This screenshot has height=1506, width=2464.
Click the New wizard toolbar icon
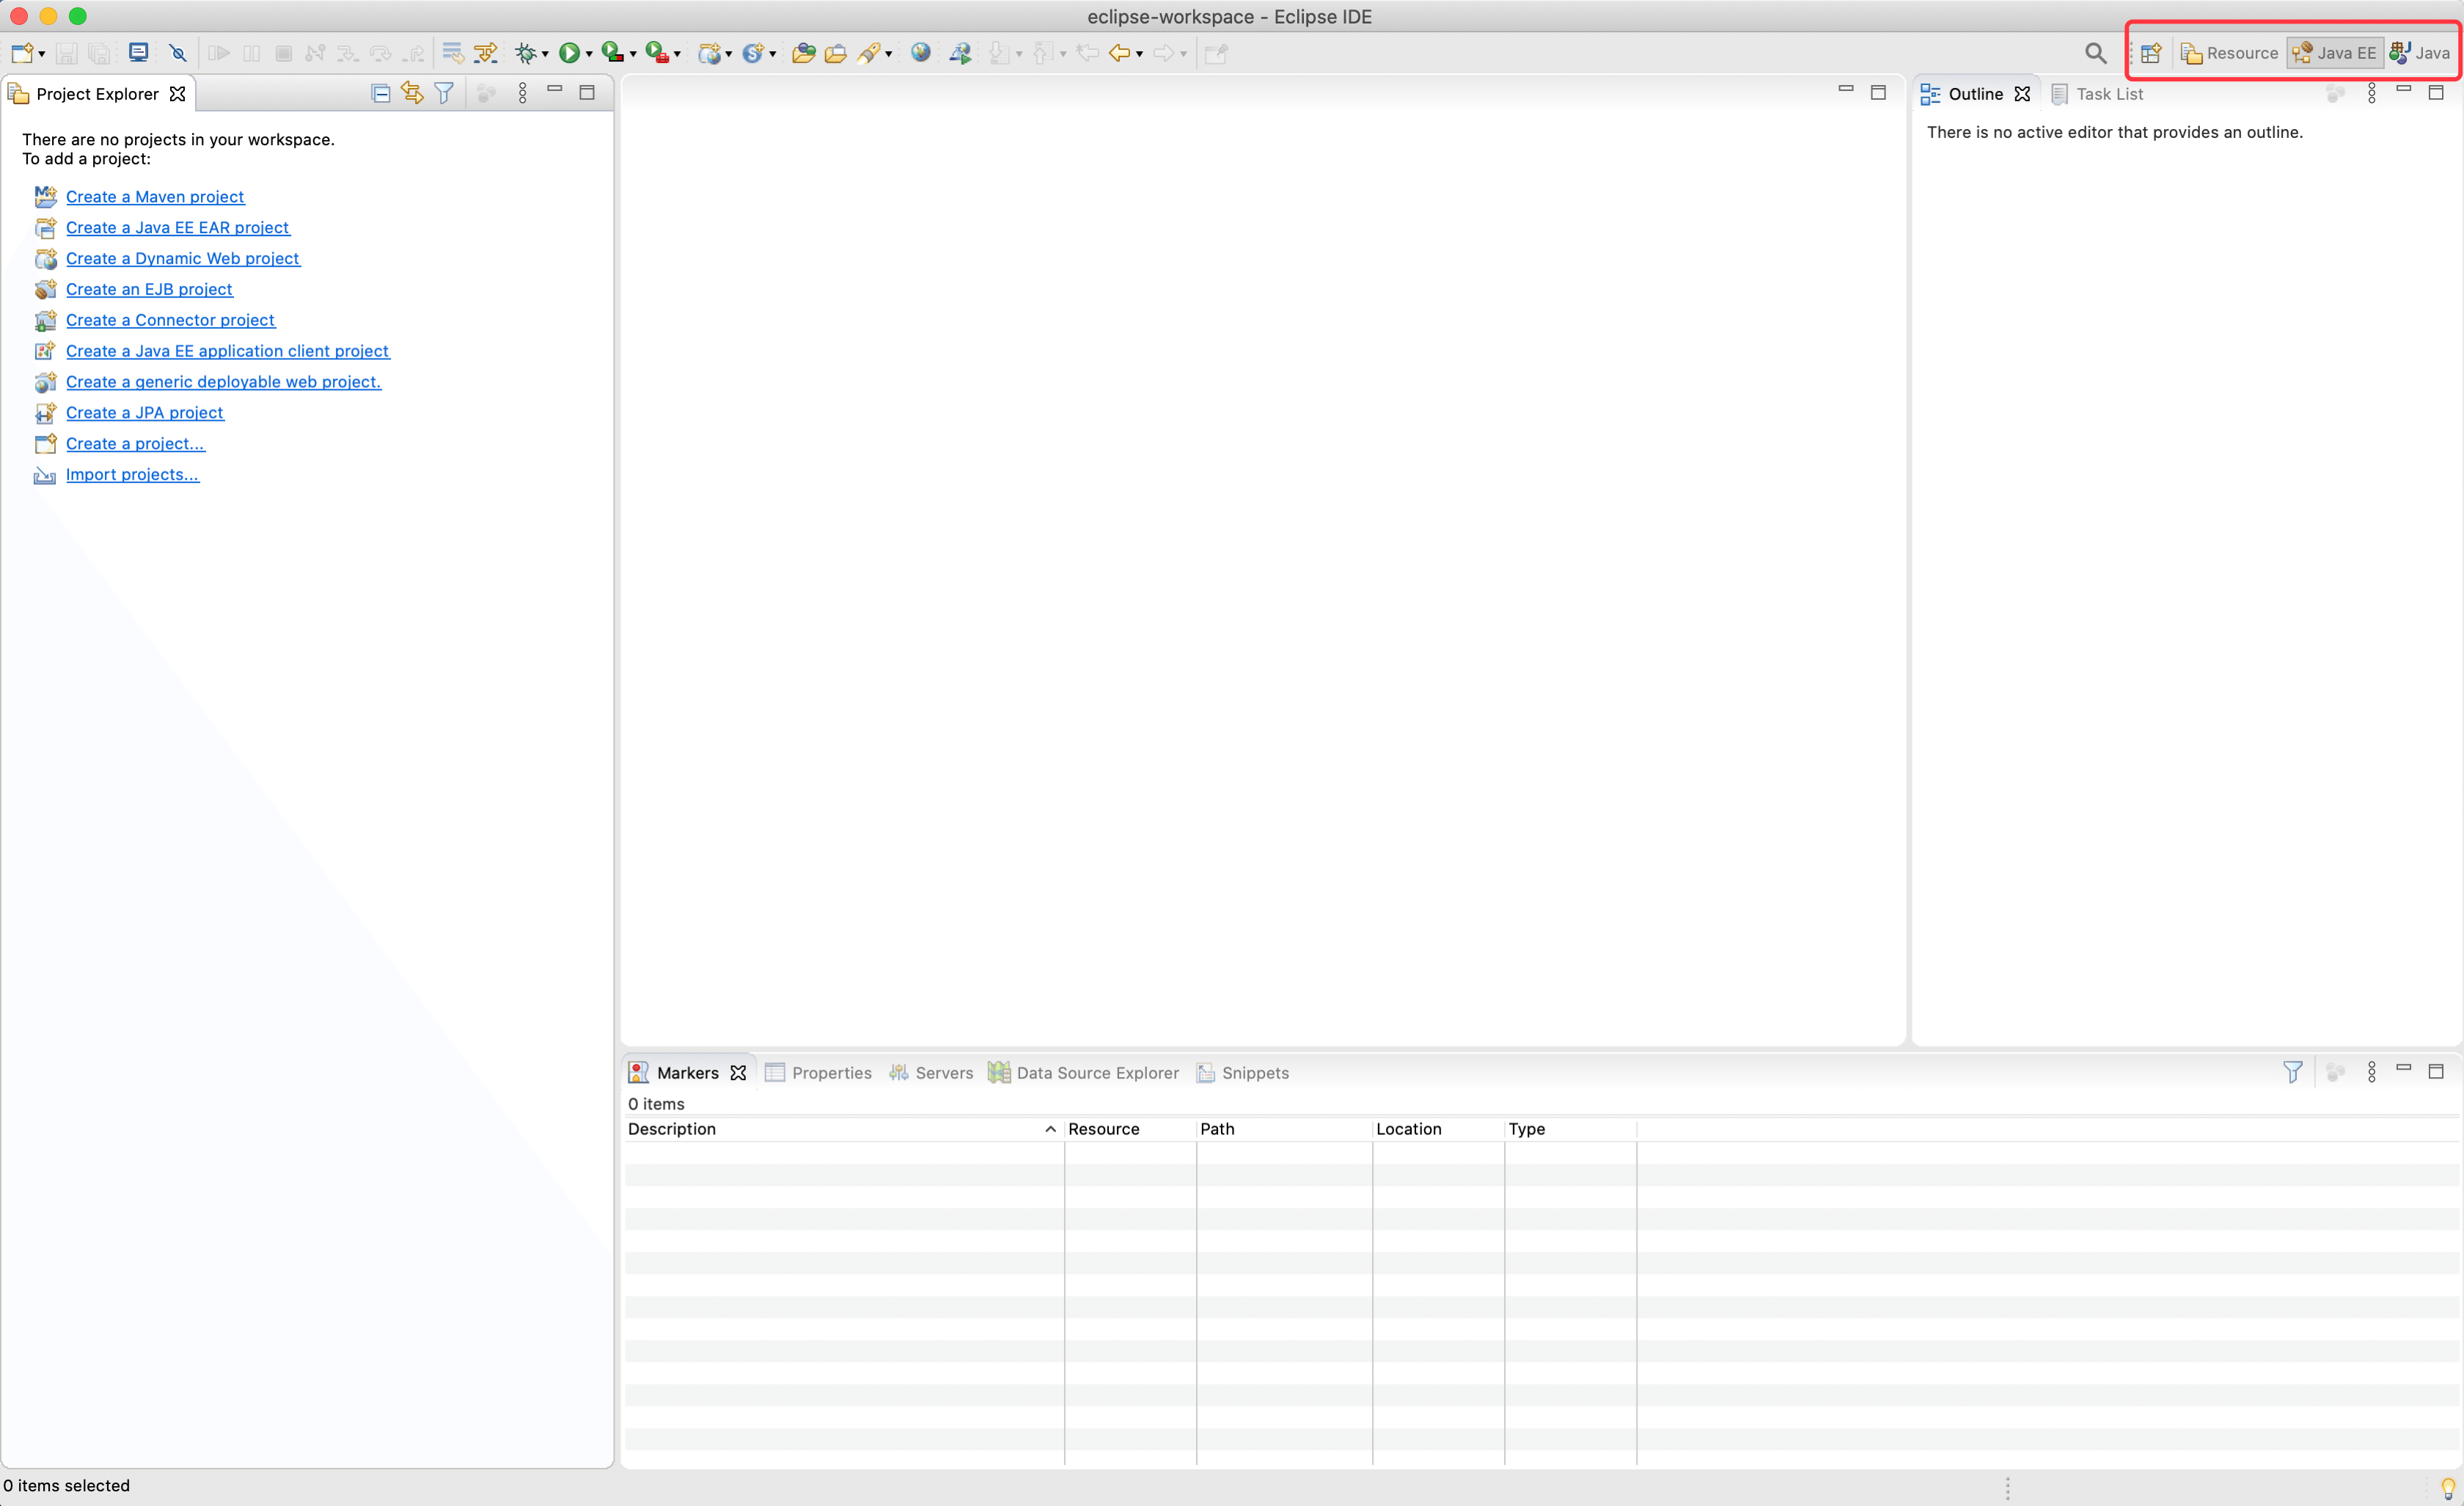pos(21,53)
